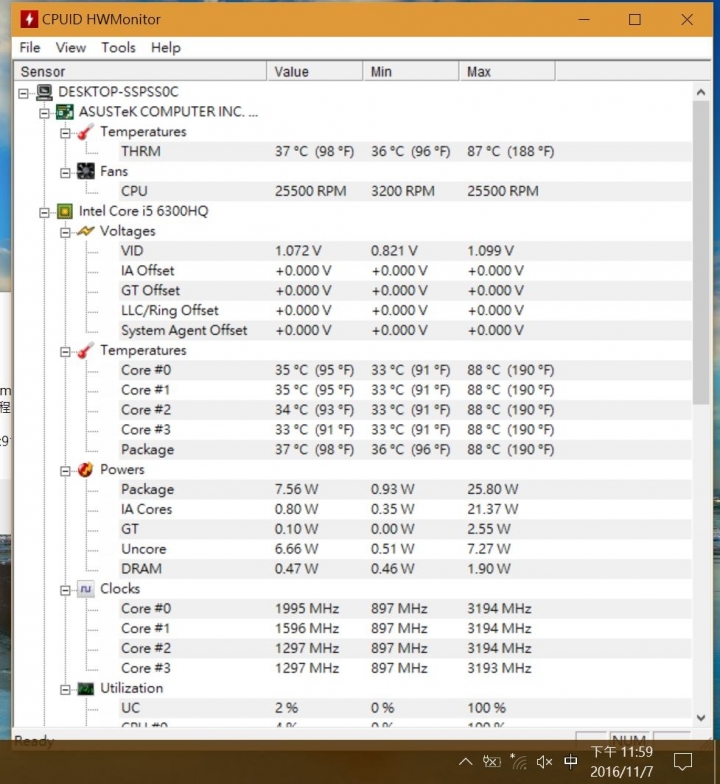This screenshot has height=784, width=720.
Task: Collapse the DESKTOP-SSPSS0C tree node
Action: click(24, 93)
